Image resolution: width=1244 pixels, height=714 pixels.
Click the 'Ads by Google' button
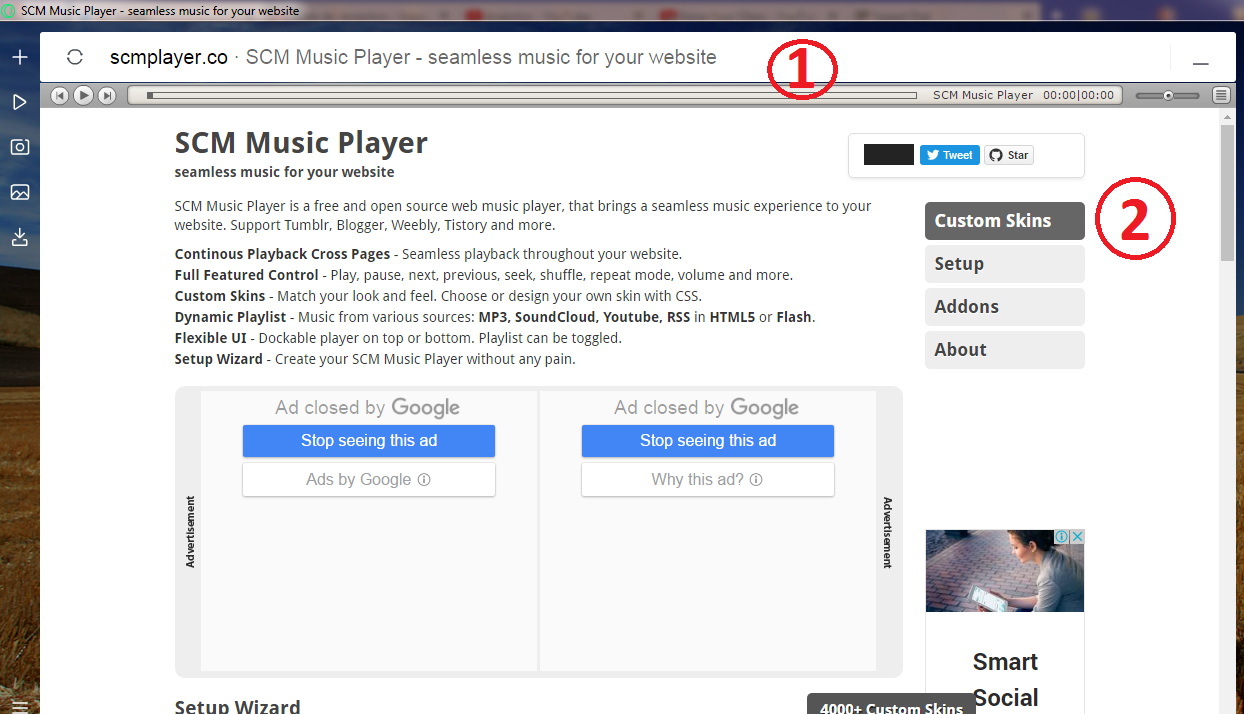point(369,480)
